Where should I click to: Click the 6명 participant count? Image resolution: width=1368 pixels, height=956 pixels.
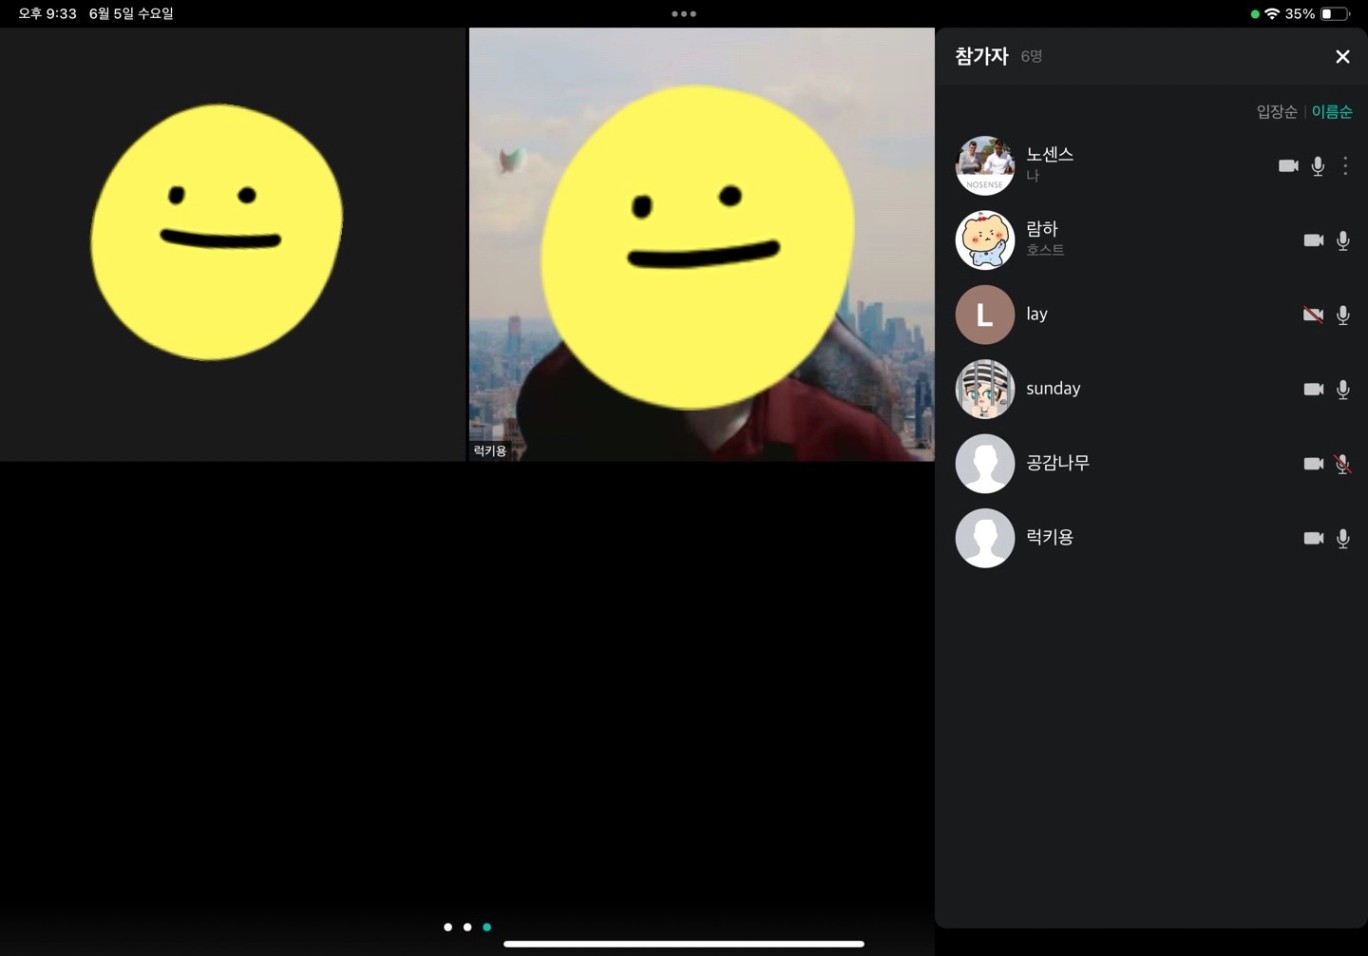1032,57
